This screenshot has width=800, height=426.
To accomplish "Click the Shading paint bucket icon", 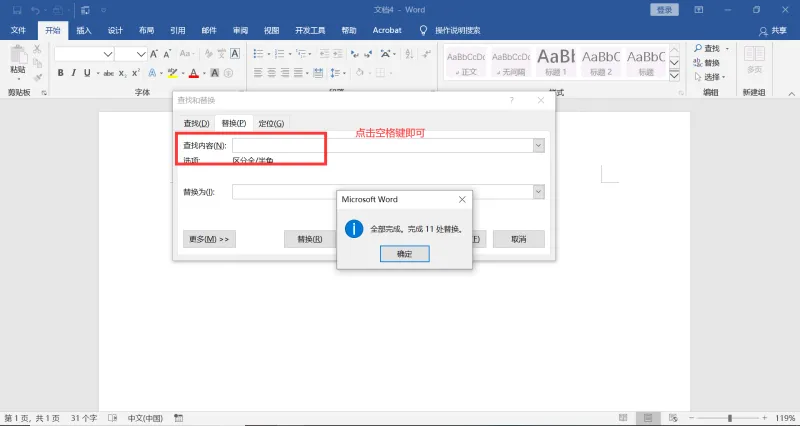I will tap(360, 73).
